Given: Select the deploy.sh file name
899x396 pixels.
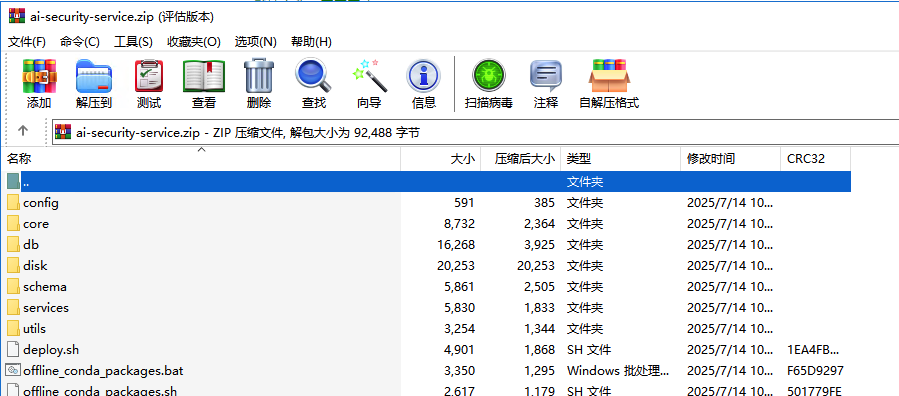Looking at the screenshot, I should click(x=51, y=350).
